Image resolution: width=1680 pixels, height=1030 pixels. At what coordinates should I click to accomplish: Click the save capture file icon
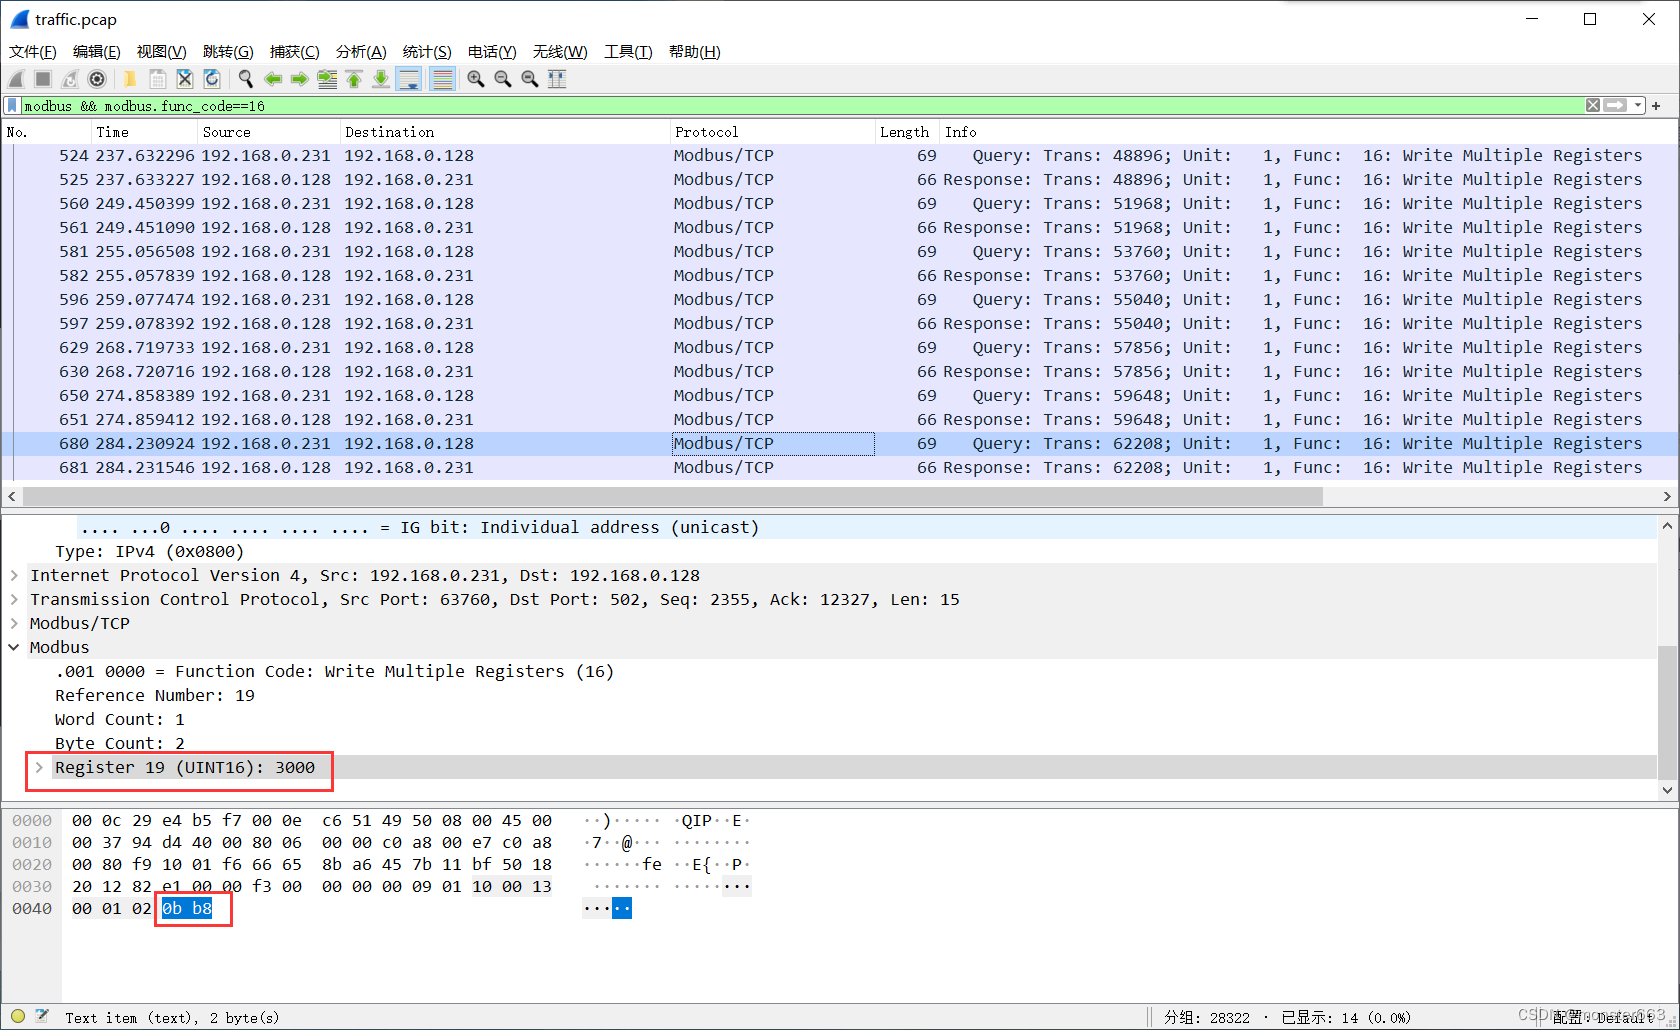pyautogui.click(x=157, y=79)
